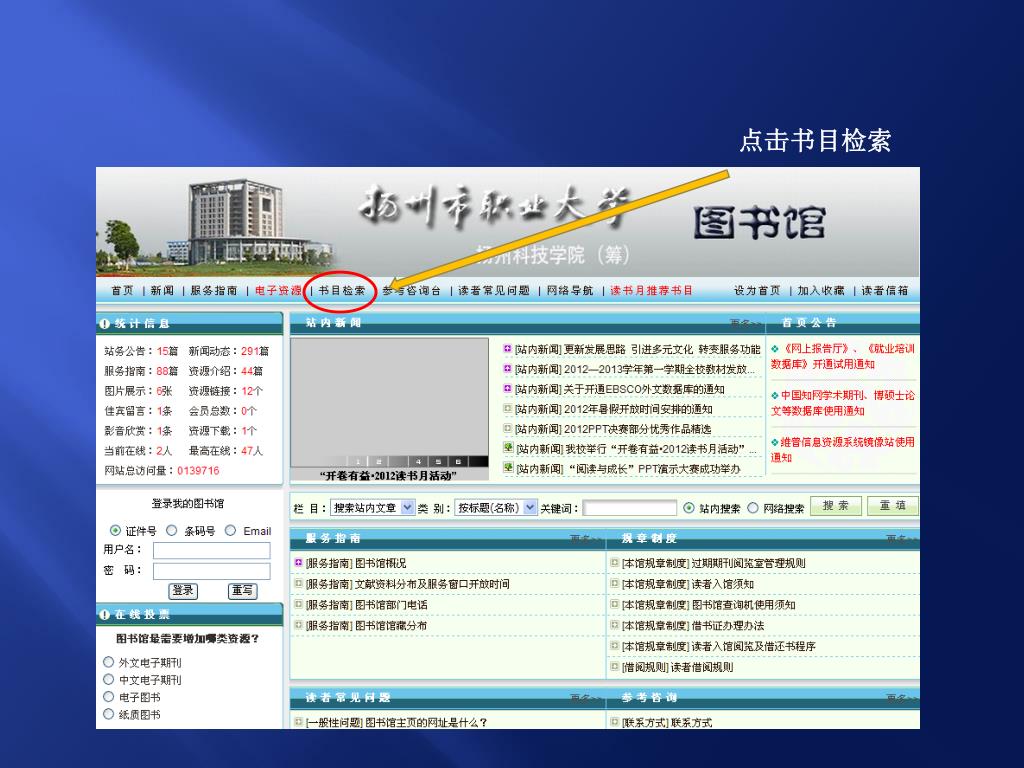Open 读者信箱 link
Screen dimensions: 1024x768
tap(884, 291)
